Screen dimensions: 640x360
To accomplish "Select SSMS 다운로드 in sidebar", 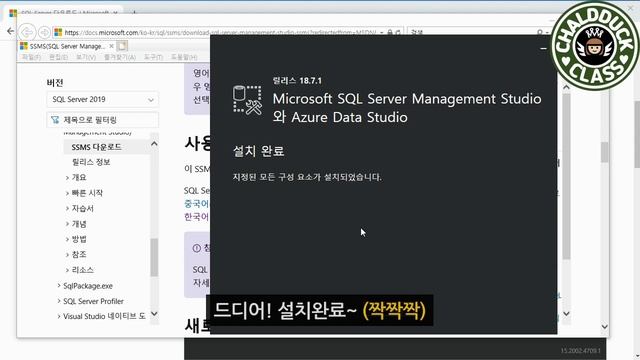I will [96, 147].
